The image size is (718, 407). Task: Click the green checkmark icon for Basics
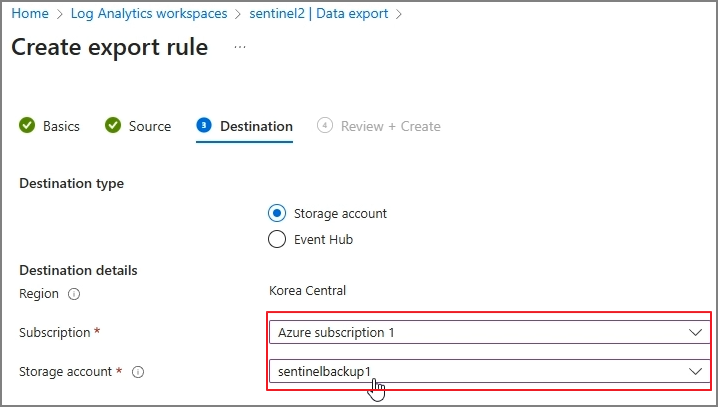(27, 125)
